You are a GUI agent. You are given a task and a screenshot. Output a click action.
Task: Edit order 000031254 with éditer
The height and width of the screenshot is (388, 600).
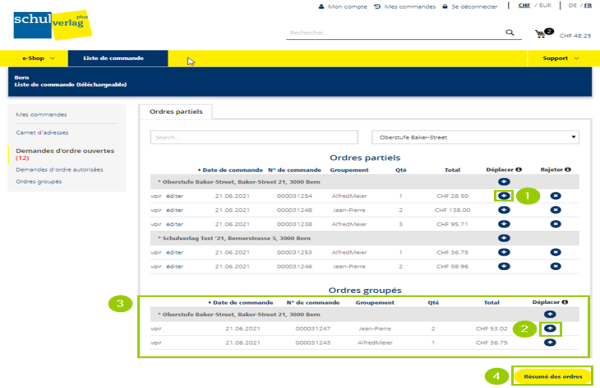point(174,196)
